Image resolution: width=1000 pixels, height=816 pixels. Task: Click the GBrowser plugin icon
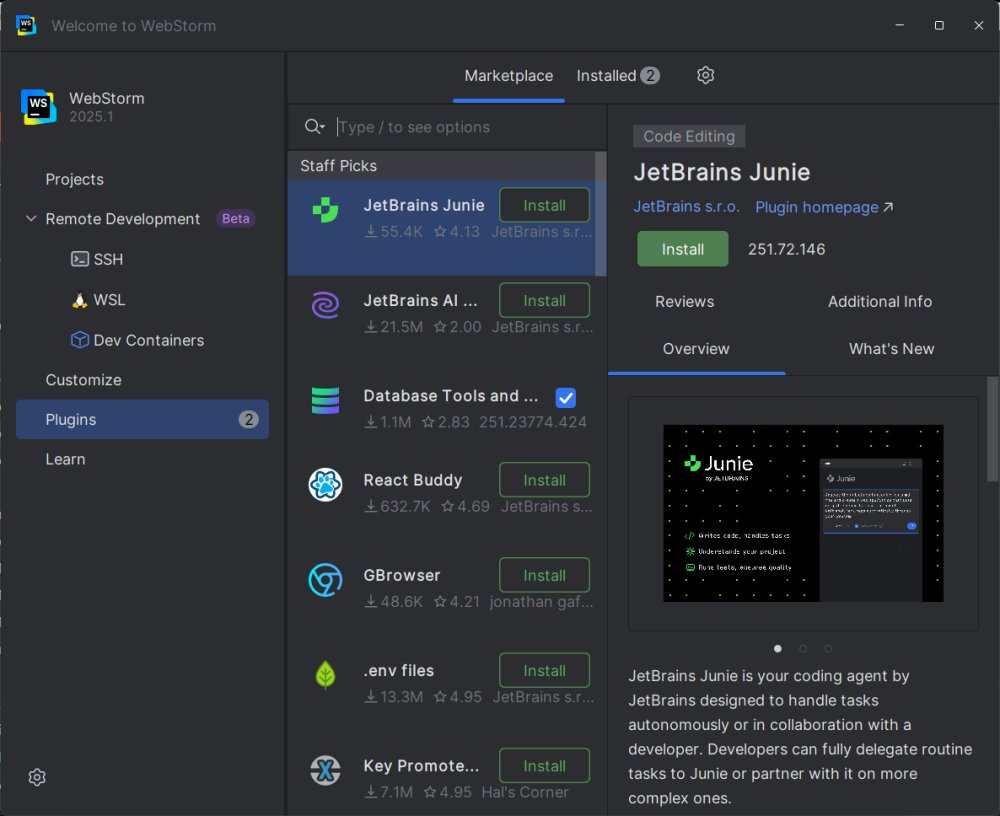tap(325, 579)
